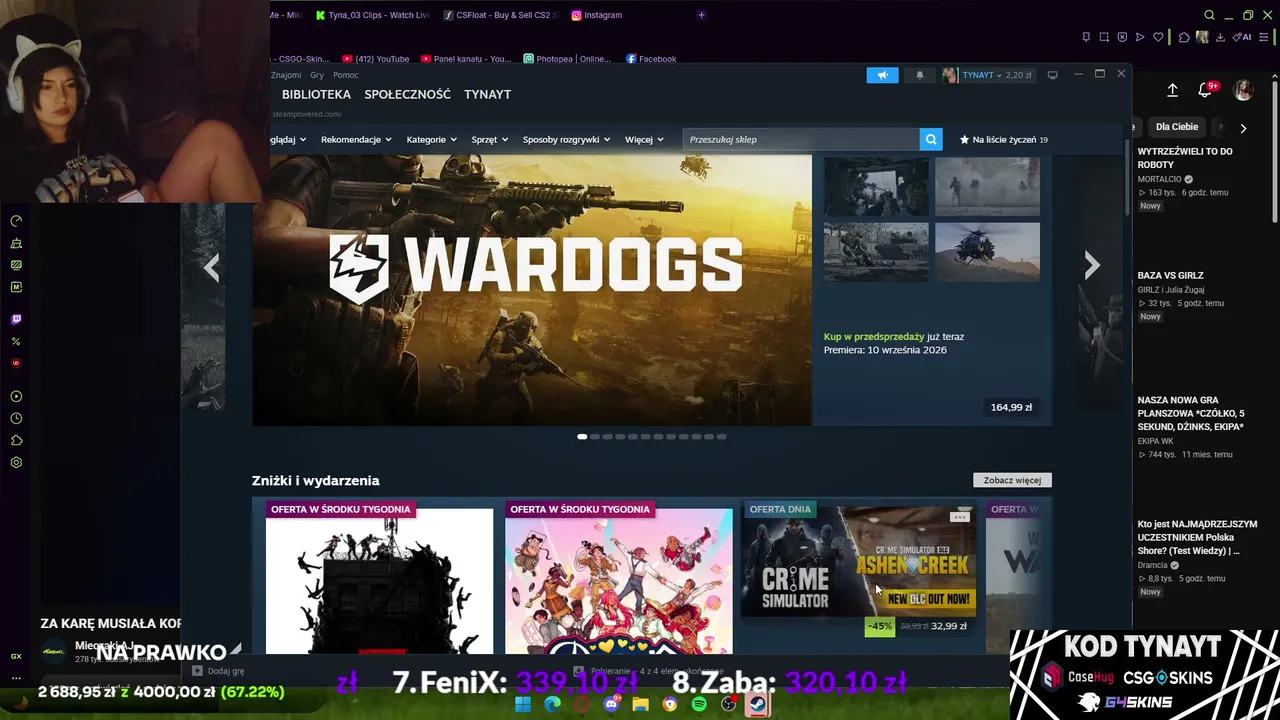The image size is (1280, 720).
Task: Select the first carousel page dot
Action: point(582,437)
